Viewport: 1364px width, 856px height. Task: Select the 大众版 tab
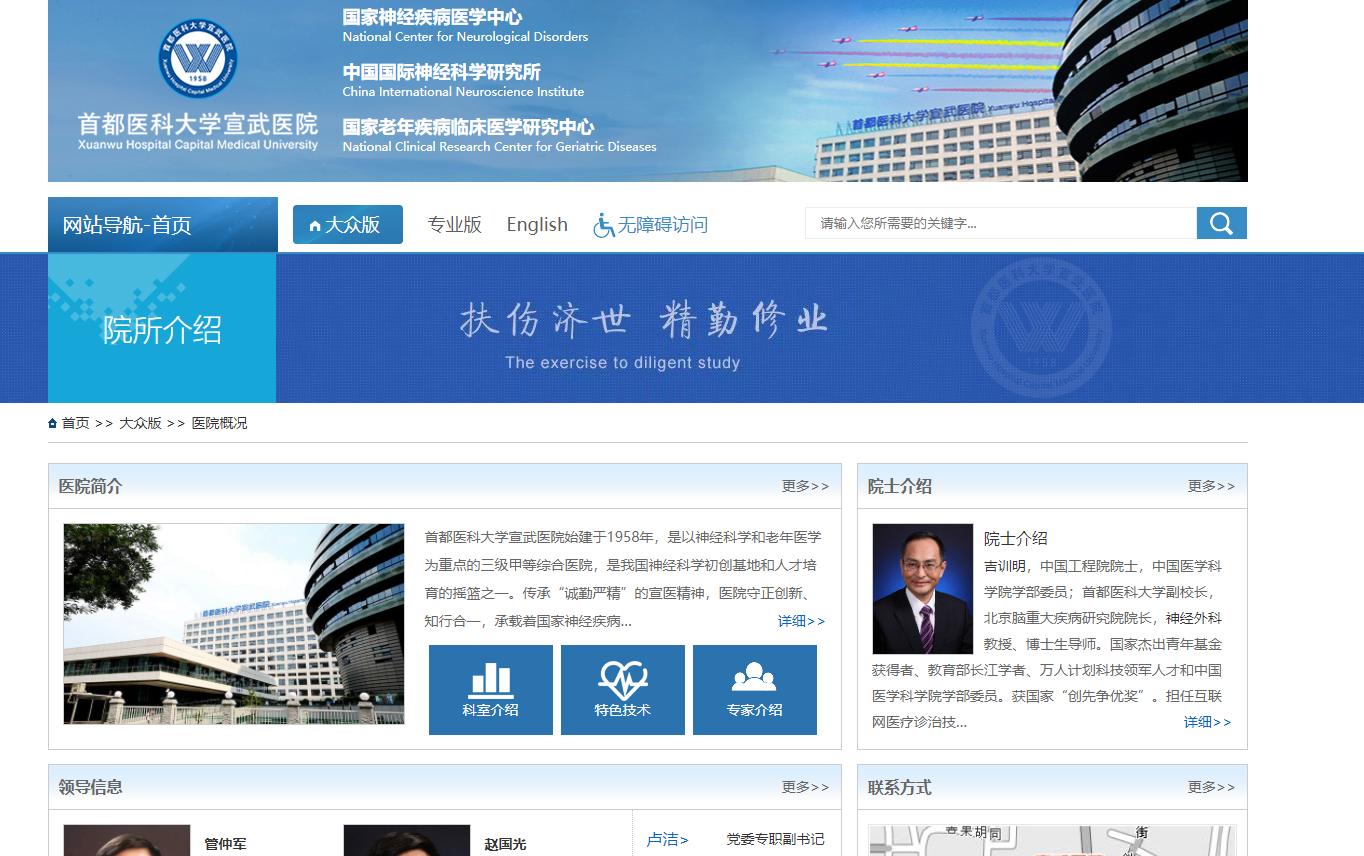(x=348, y=225)
